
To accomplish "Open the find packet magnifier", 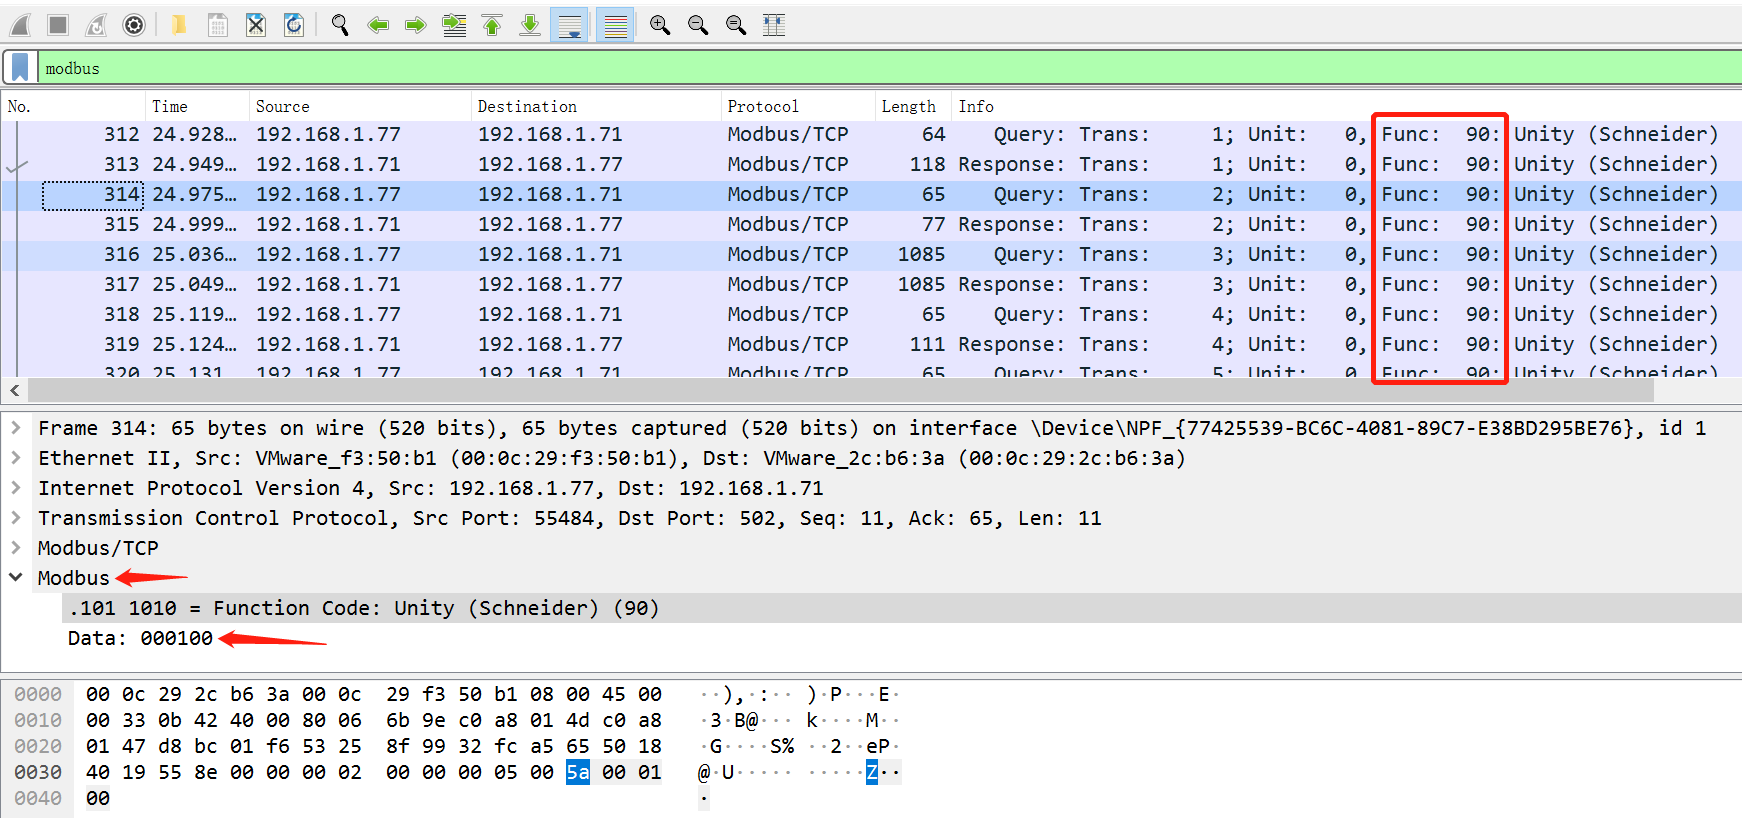I will pos(340,25).
